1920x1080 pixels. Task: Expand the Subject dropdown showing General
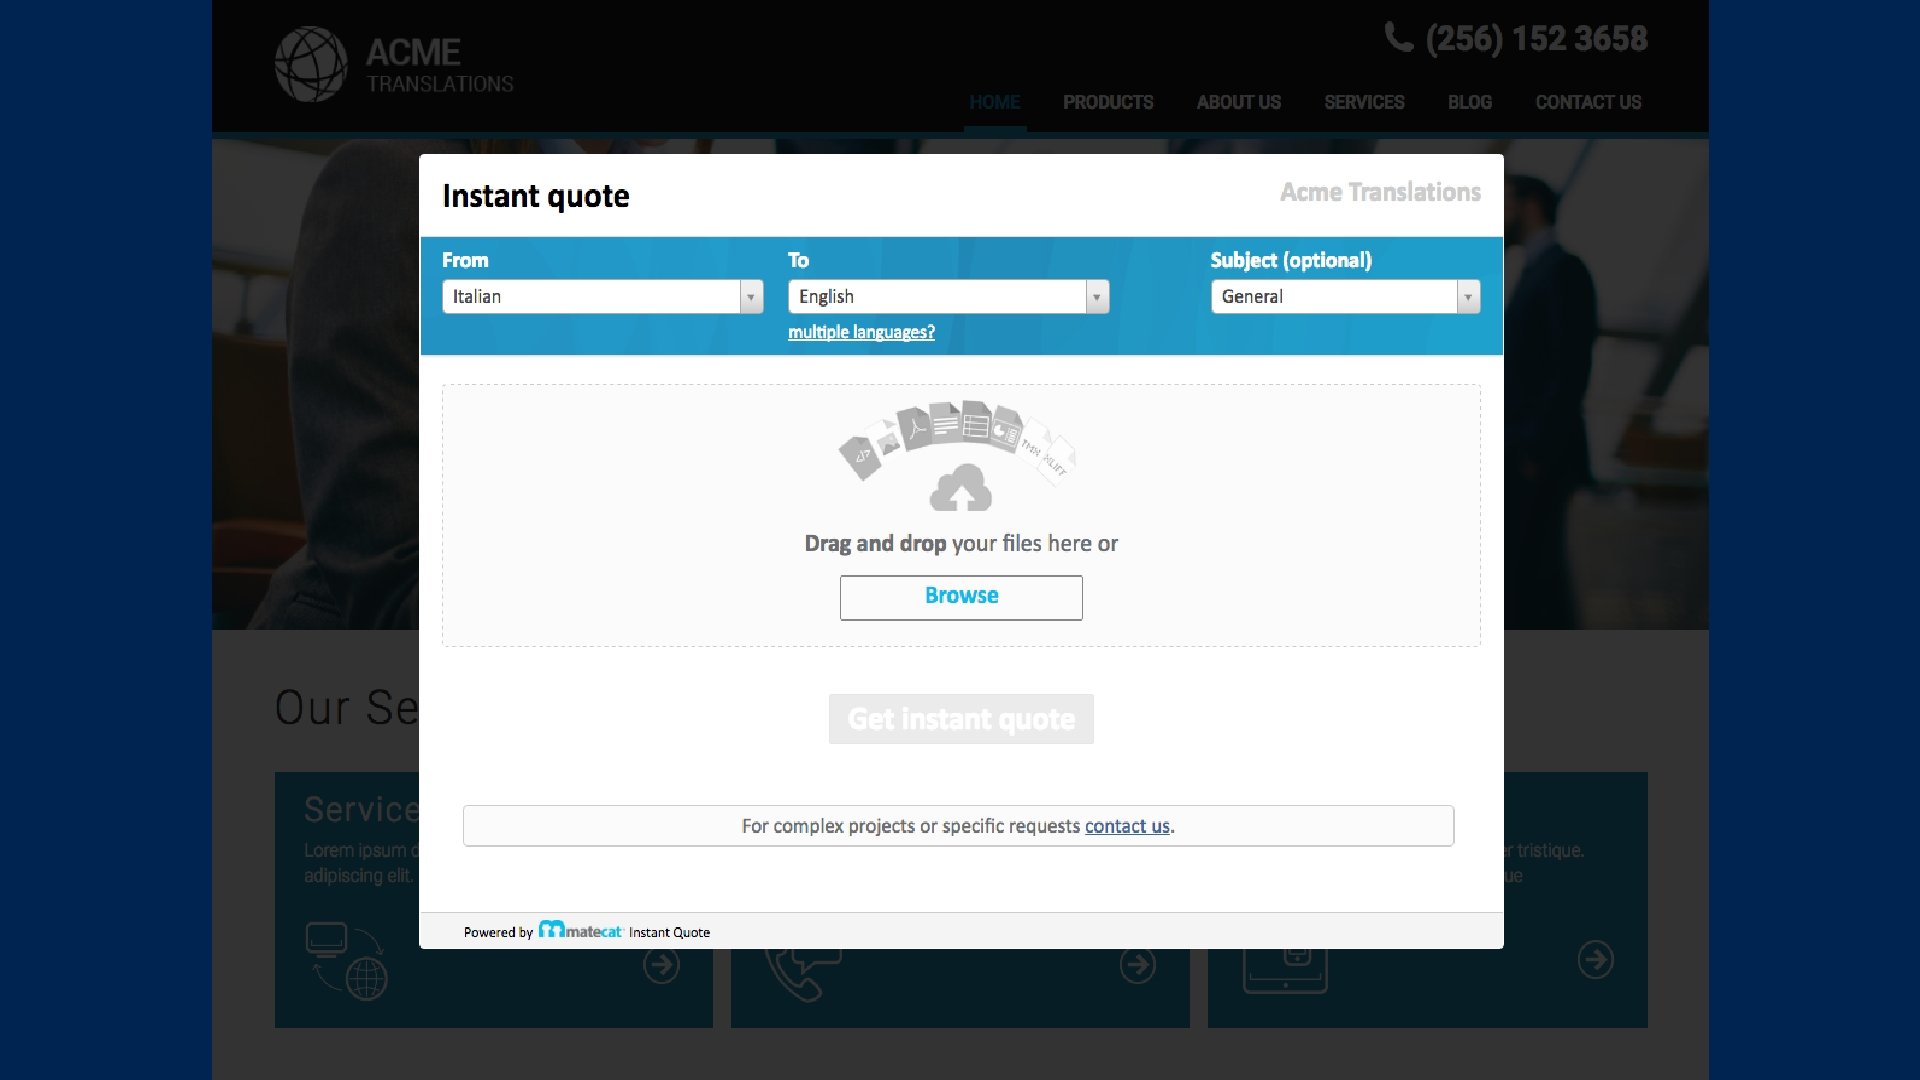[1344, 297]
